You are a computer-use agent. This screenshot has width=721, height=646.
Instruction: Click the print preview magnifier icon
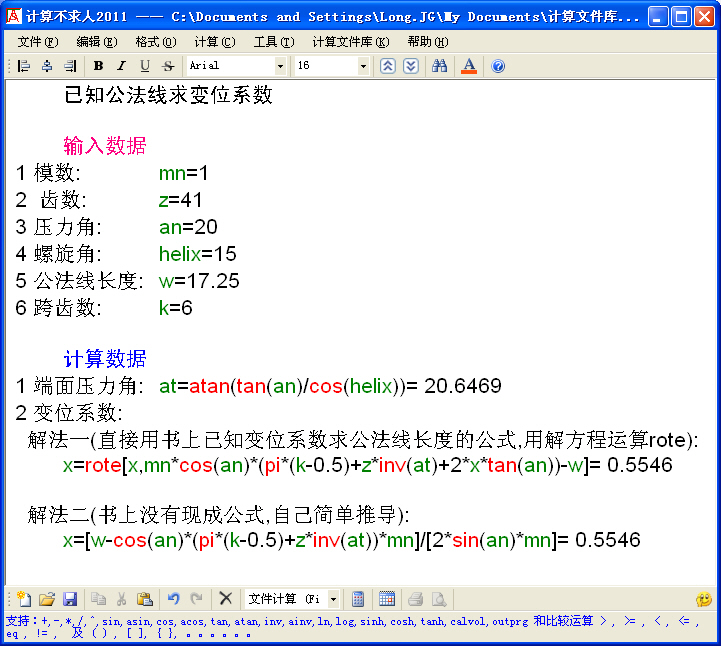click(439, 599)
